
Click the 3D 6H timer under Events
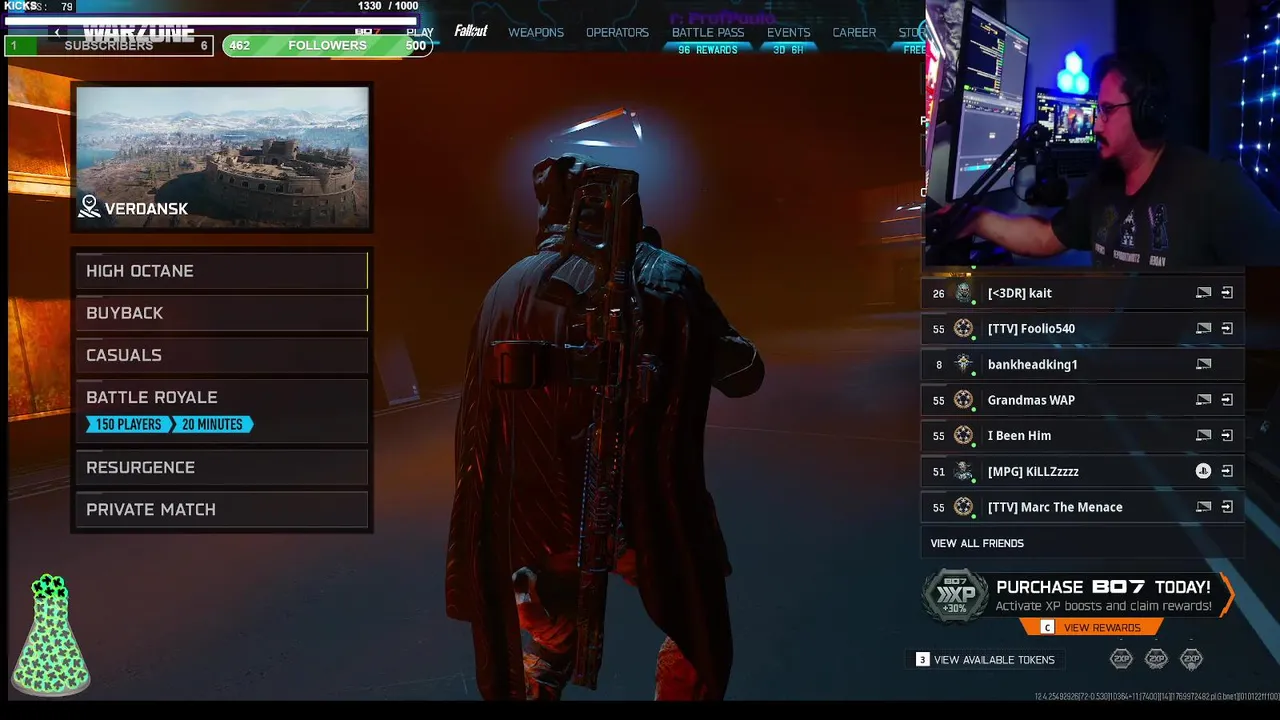(788, 50)
